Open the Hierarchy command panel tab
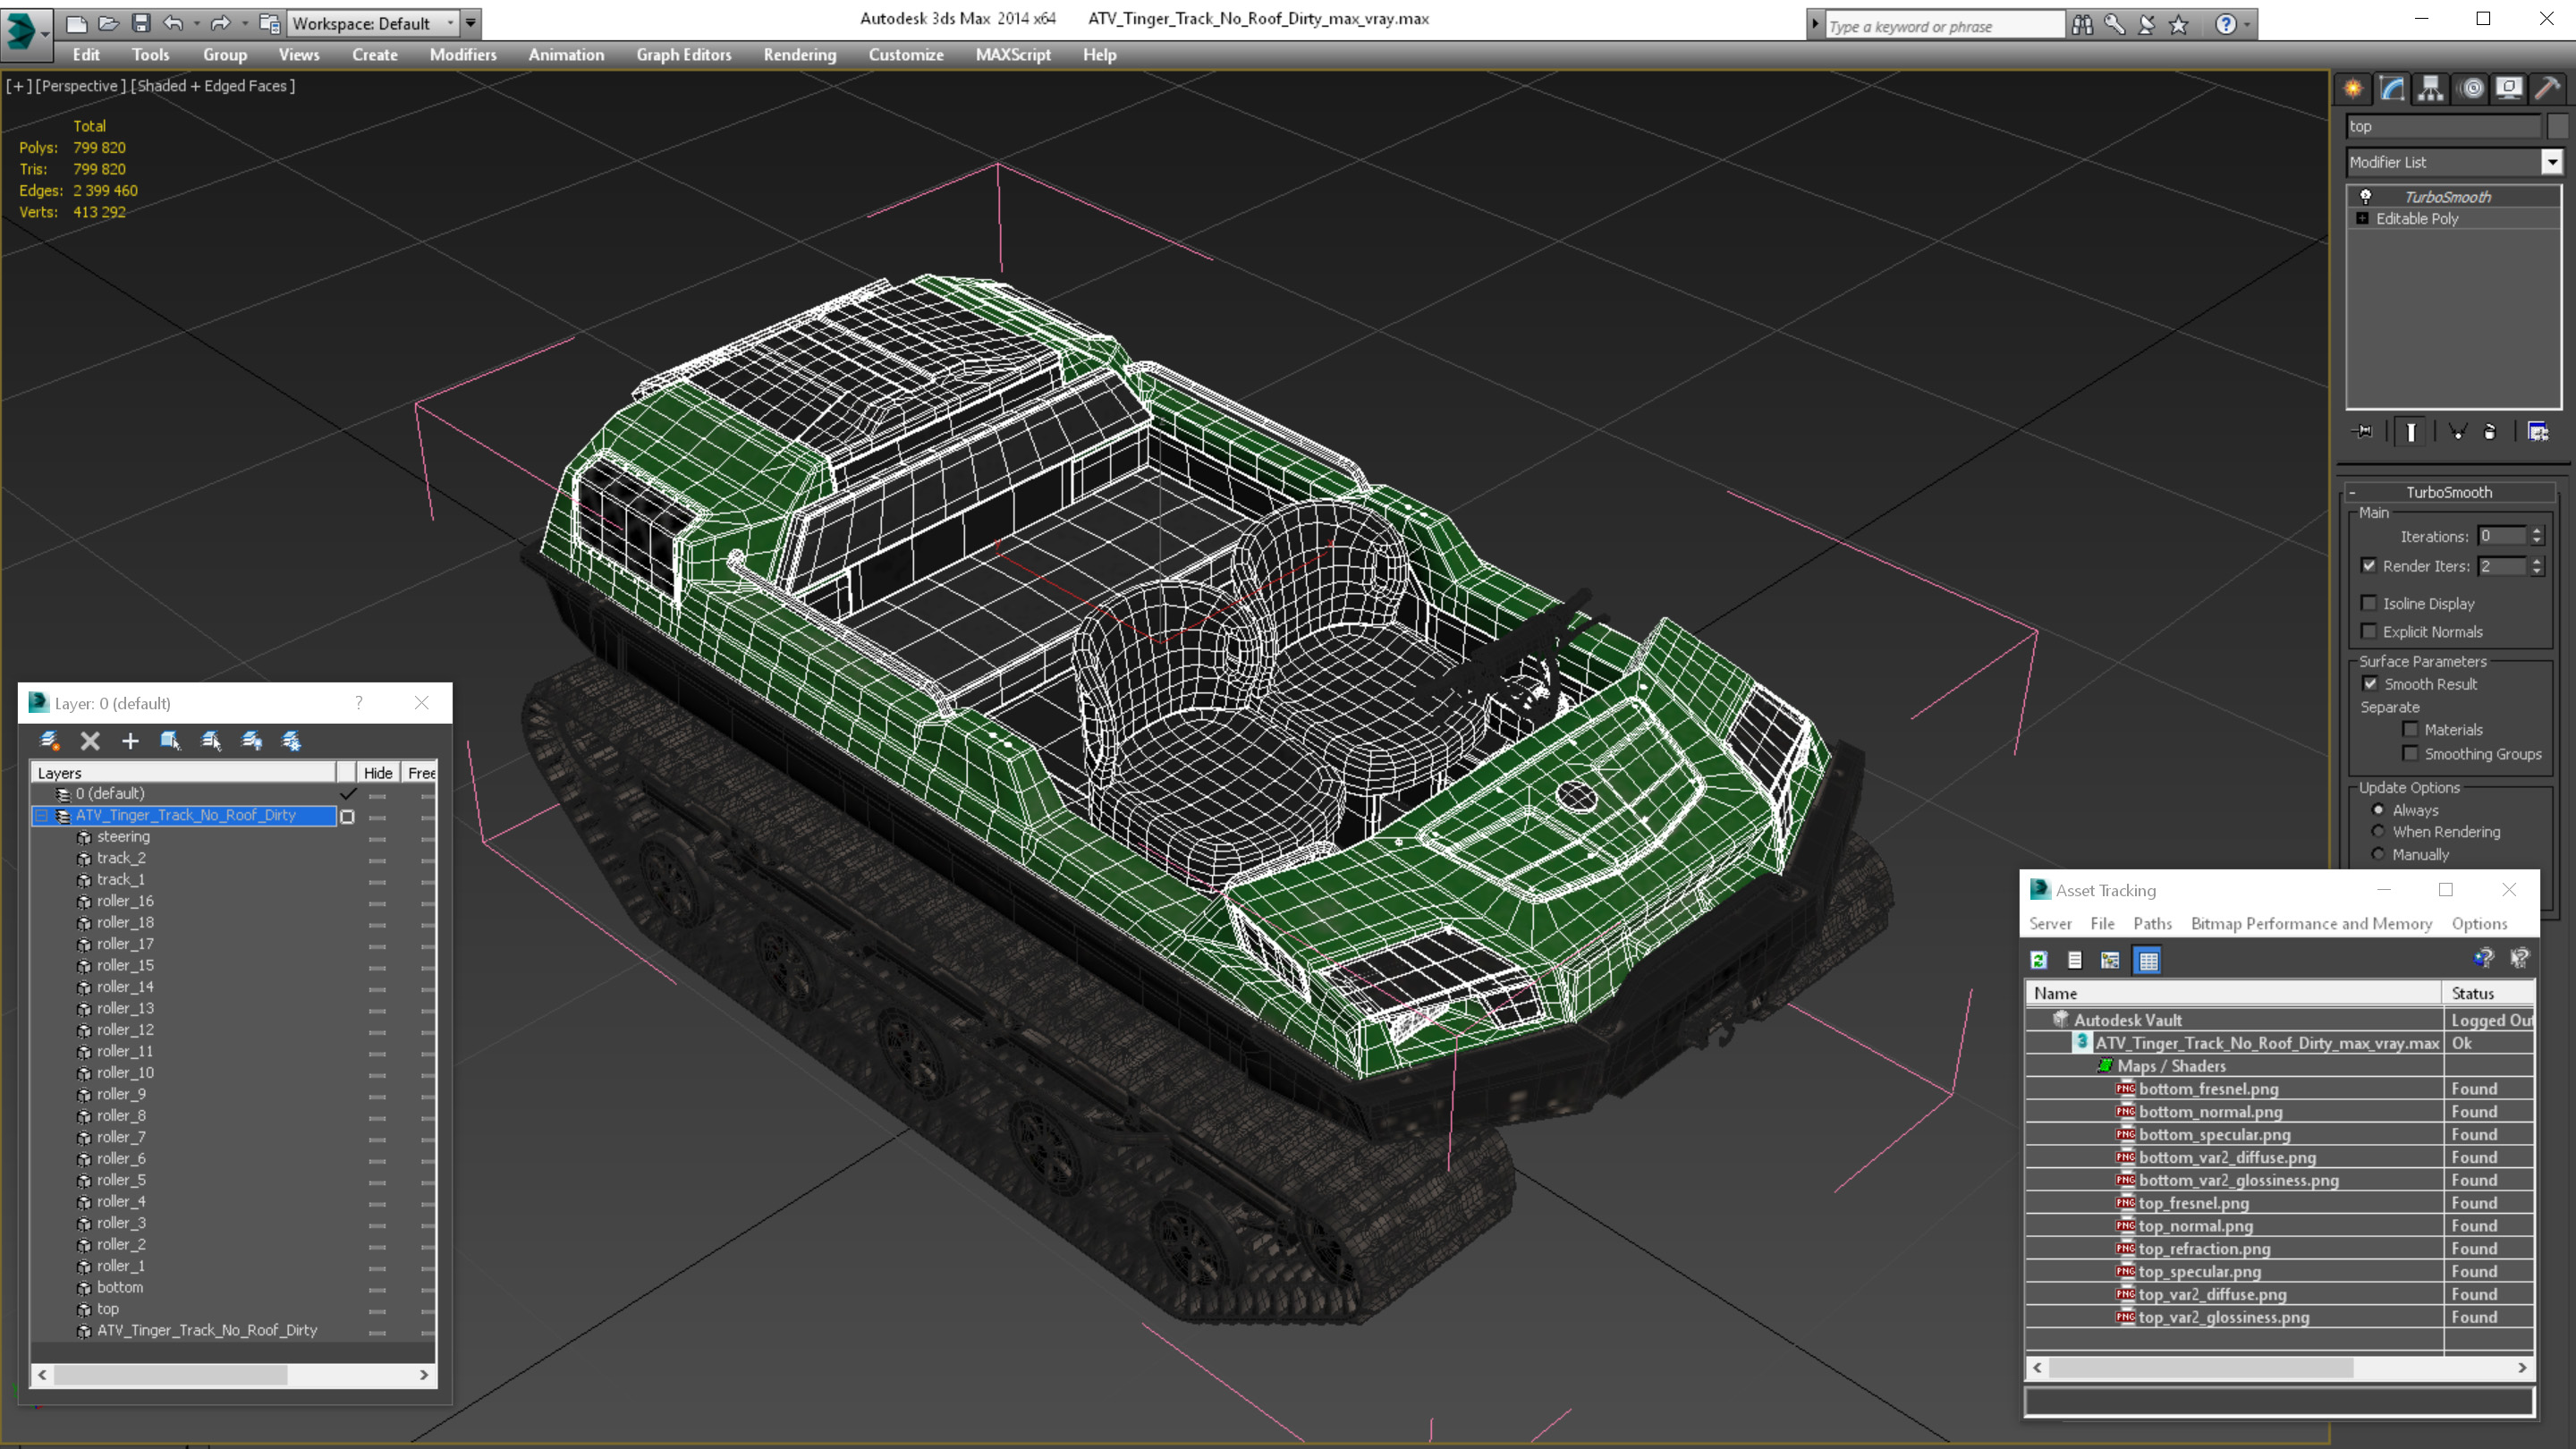Screen dimensions: 2576x1449 [x=2431, y=89]
